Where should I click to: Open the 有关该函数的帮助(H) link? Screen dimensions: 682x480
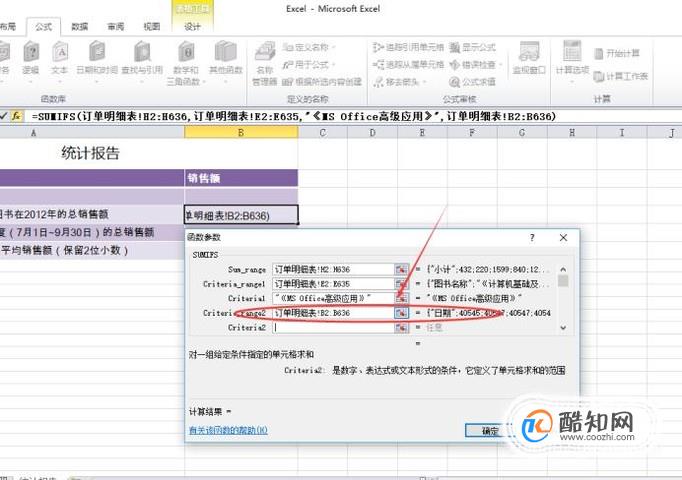pyautogui.click(x=228, y=430)
